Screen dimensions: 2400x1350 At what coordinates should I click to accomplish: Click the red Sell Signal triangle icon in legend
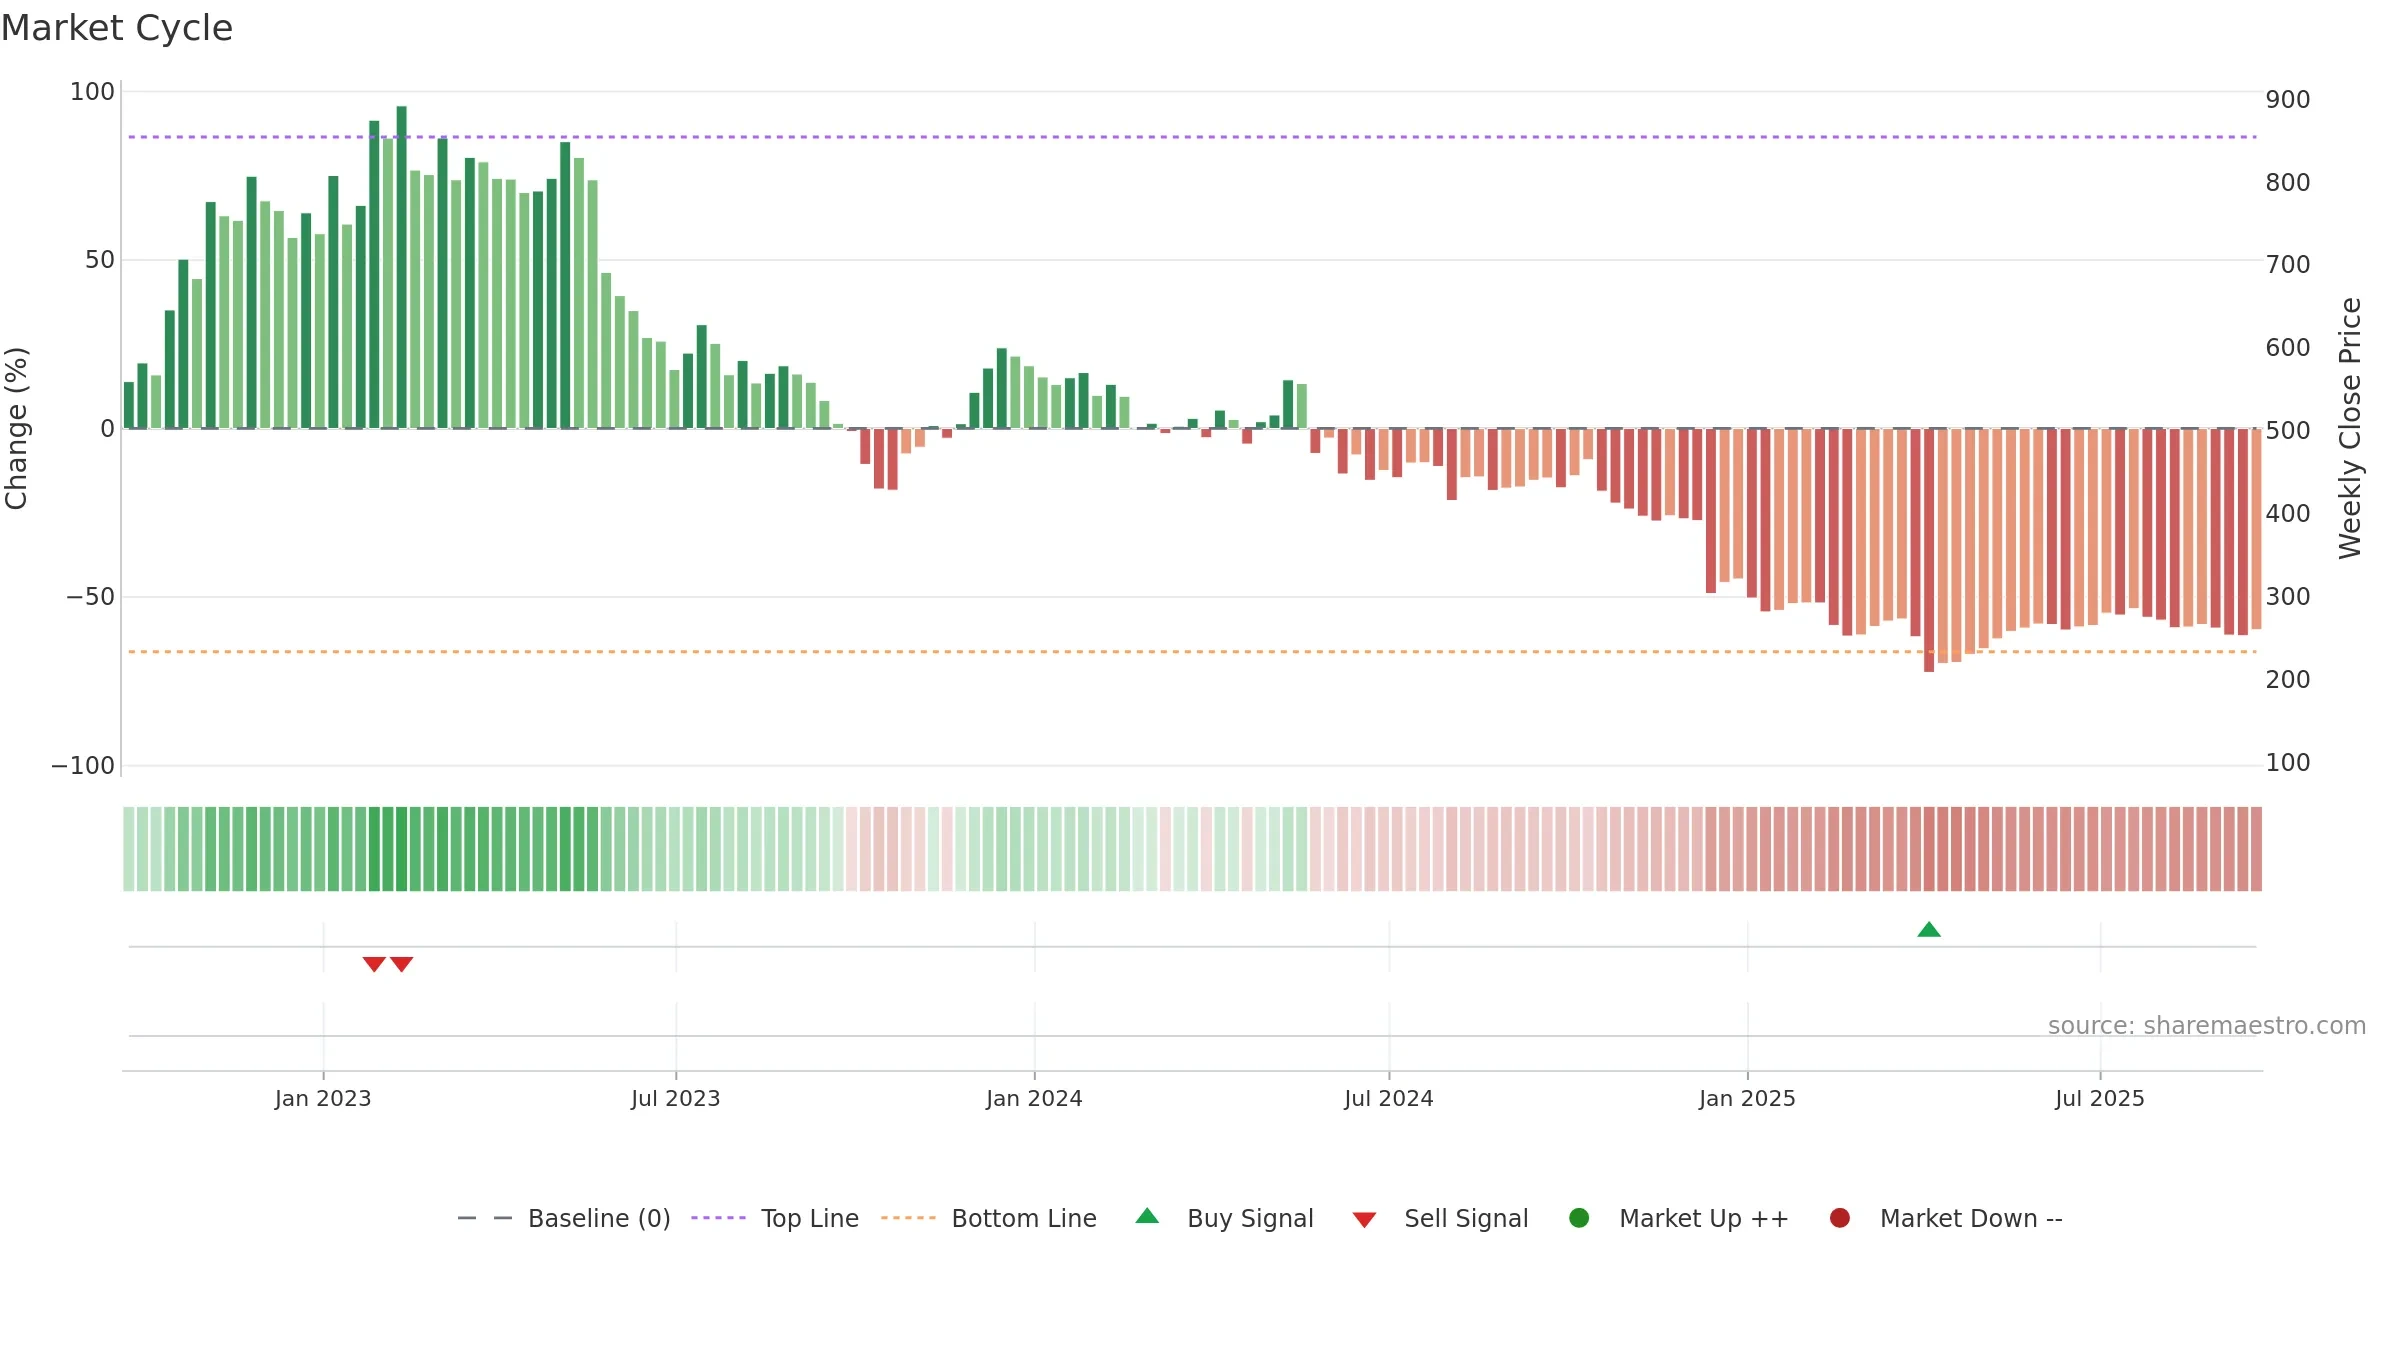pyautogui.click(x=1364, y=1220)
